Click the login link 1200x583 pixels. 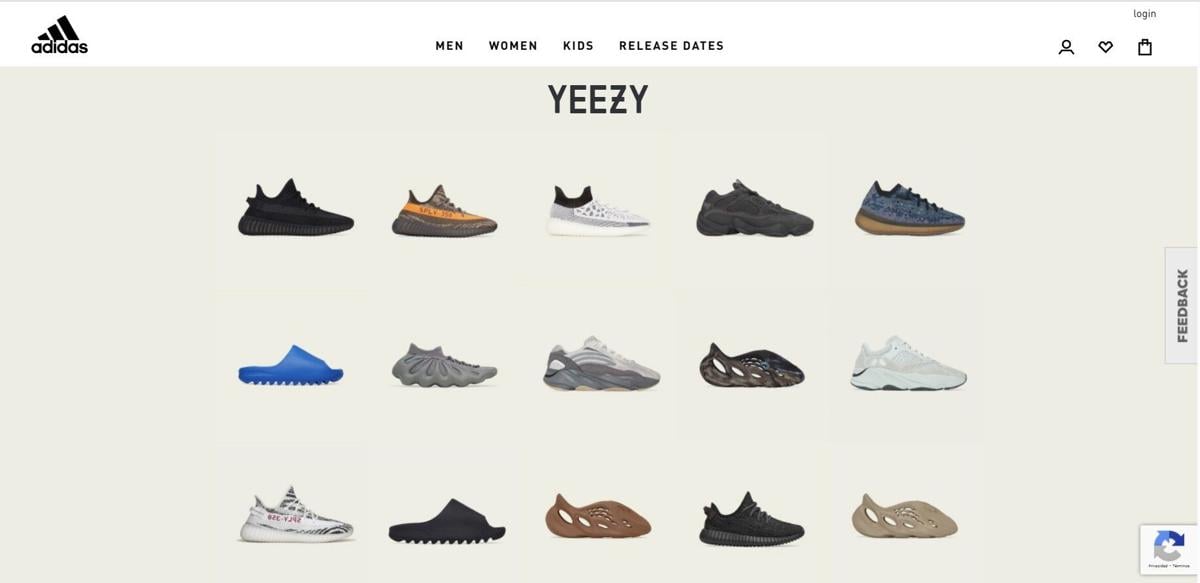click(1144, 14)
